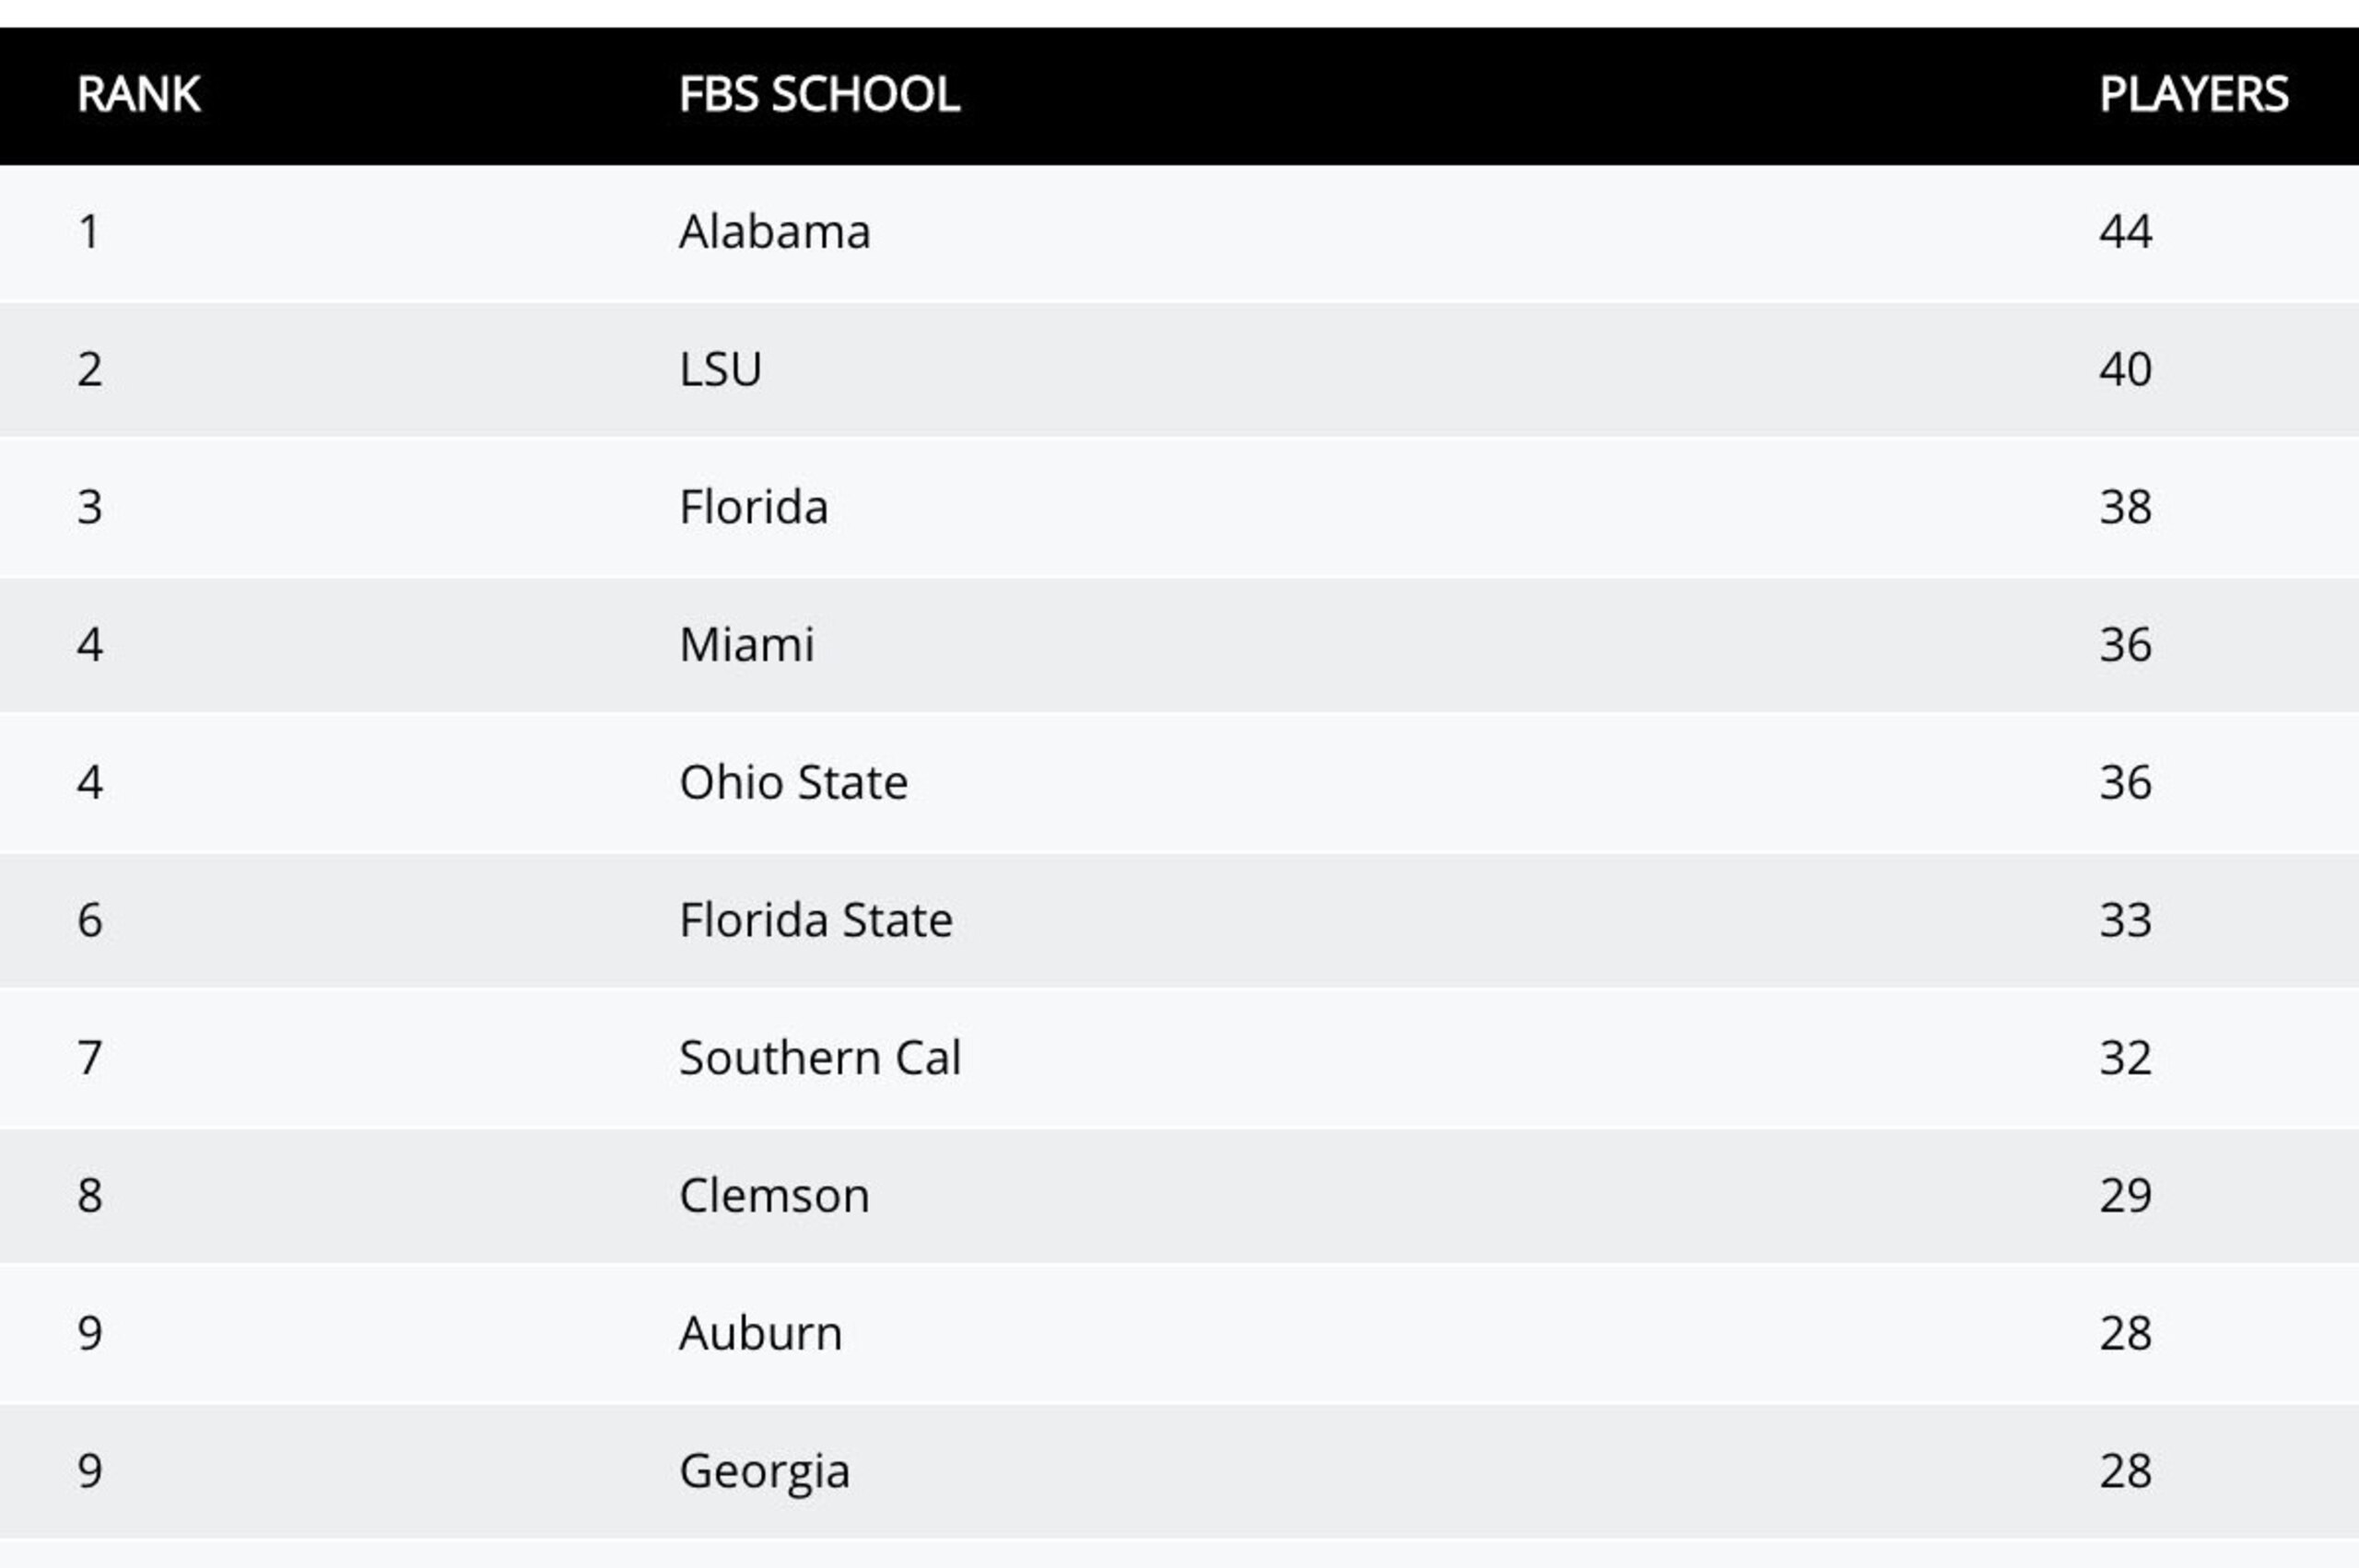Select the Alabama school name

click(x=775, y=232)
